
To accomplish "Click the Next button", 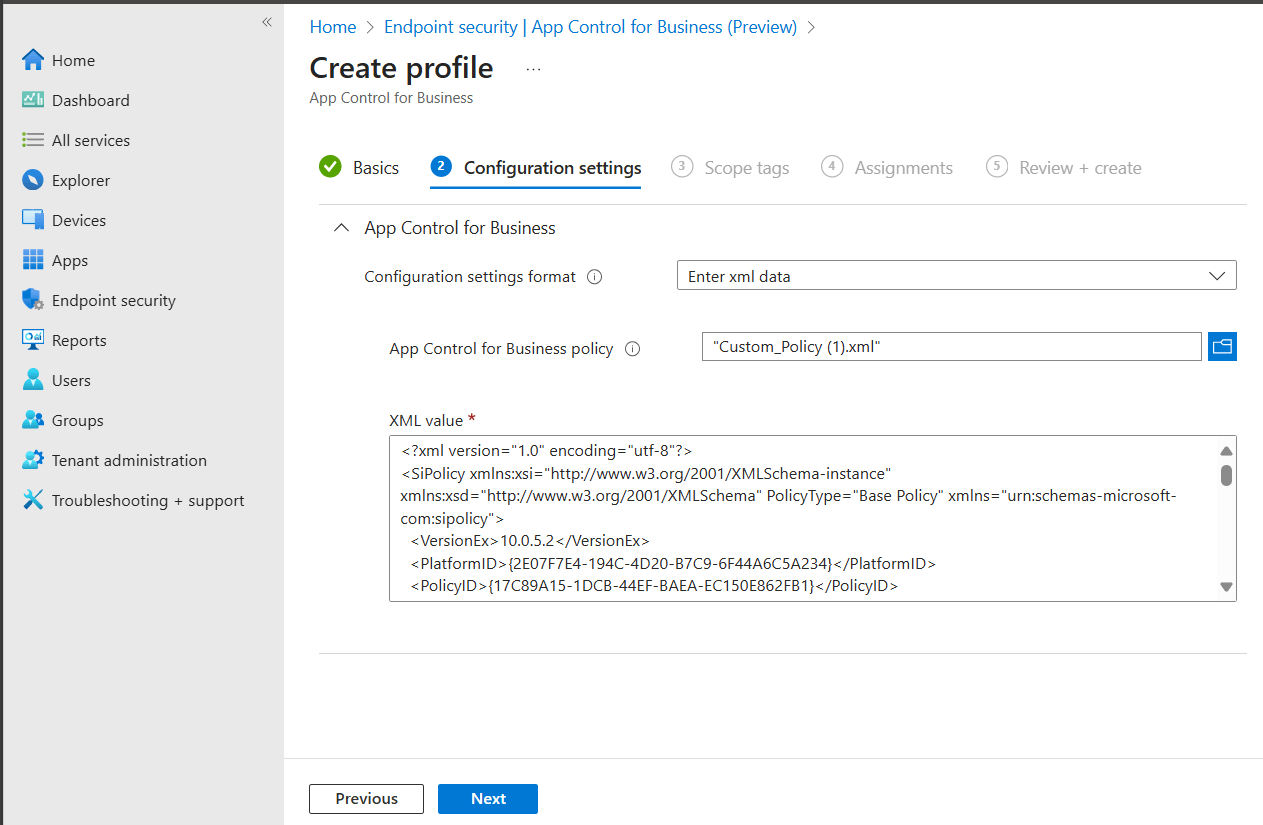I will pos(488,798).
